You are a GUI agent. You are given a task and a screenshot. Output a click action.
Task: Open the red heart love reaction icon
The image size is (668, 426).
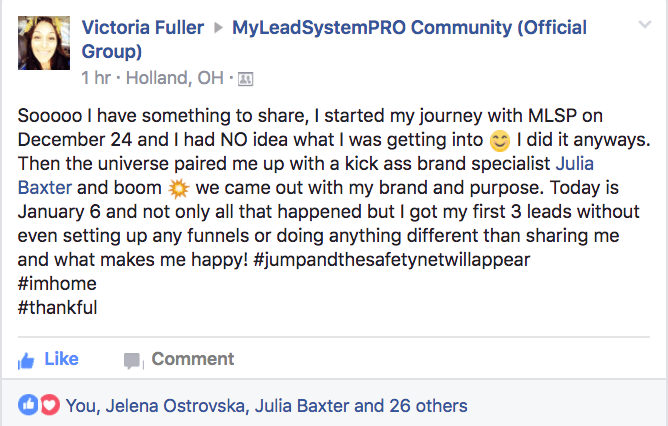point(50,405)
